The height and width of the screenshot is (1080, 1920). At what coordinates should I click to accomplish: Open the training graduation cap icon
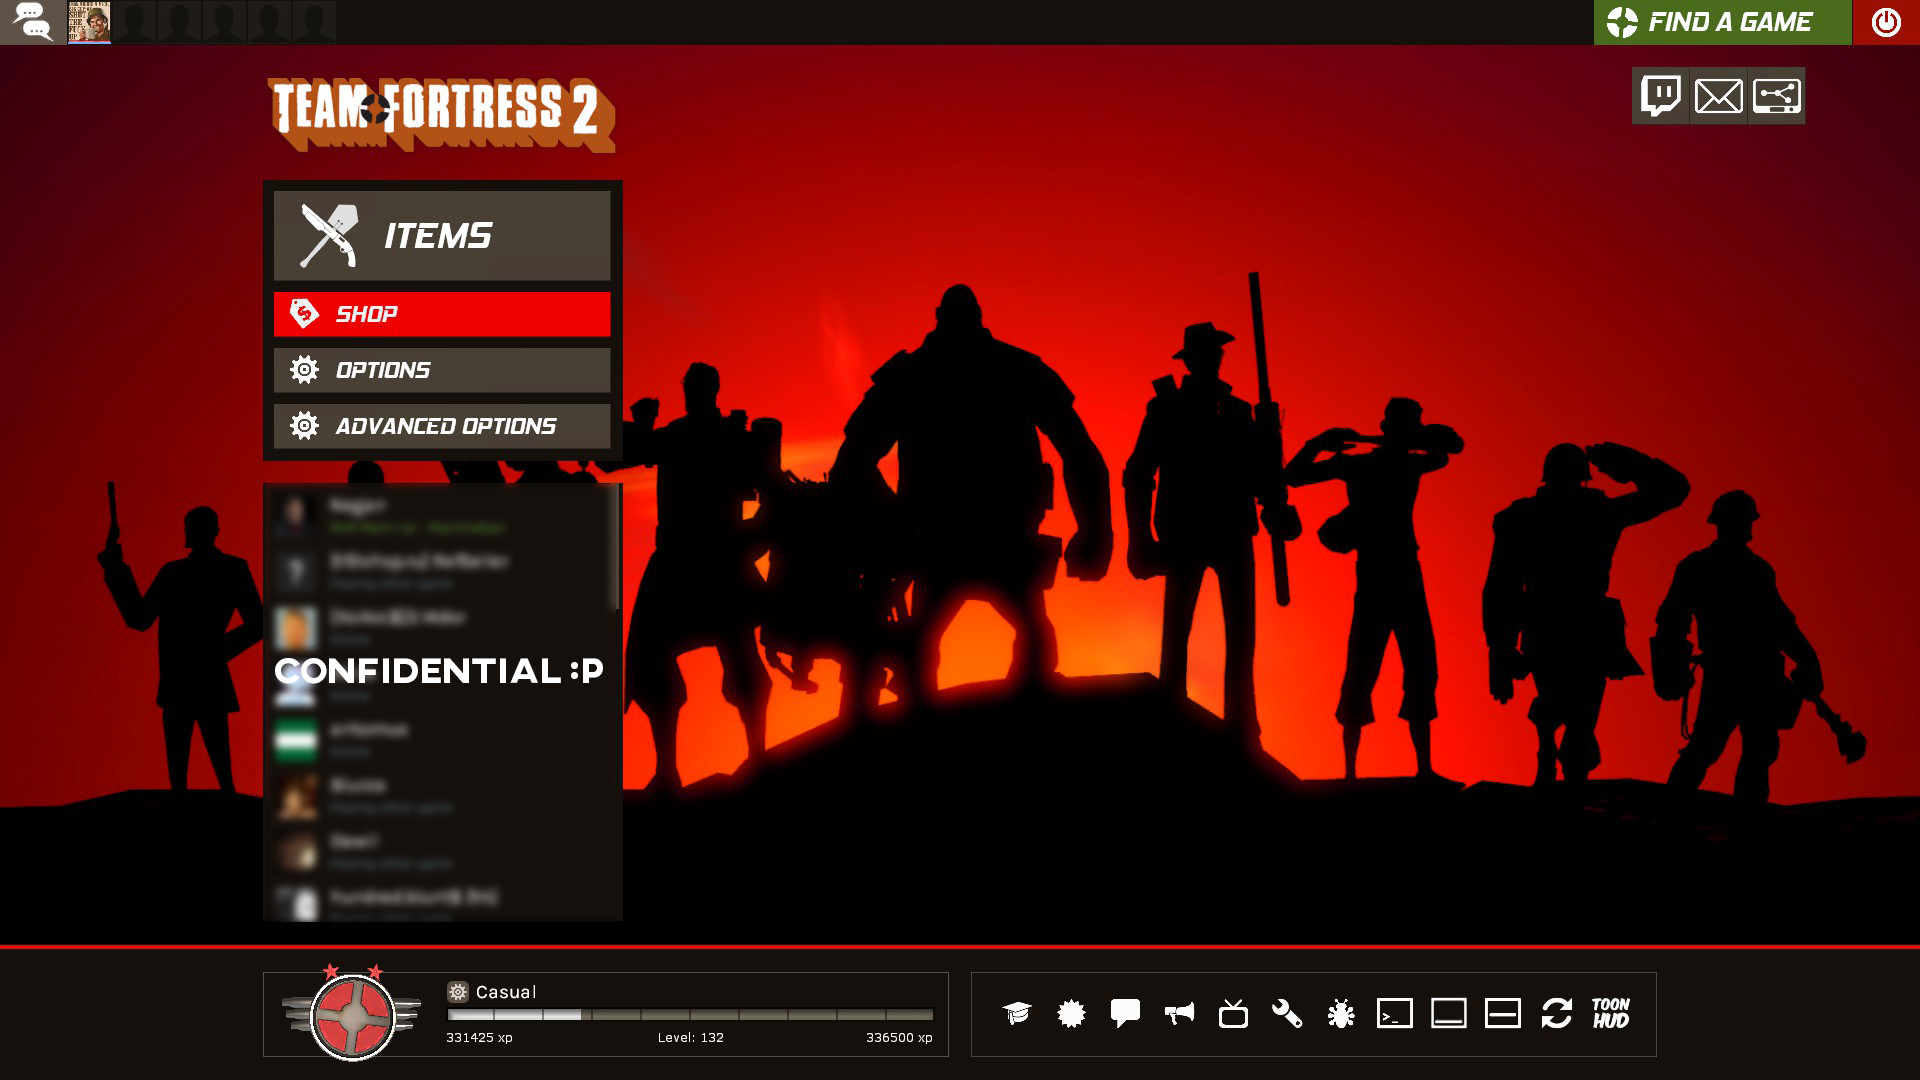click(1017, 1013)
